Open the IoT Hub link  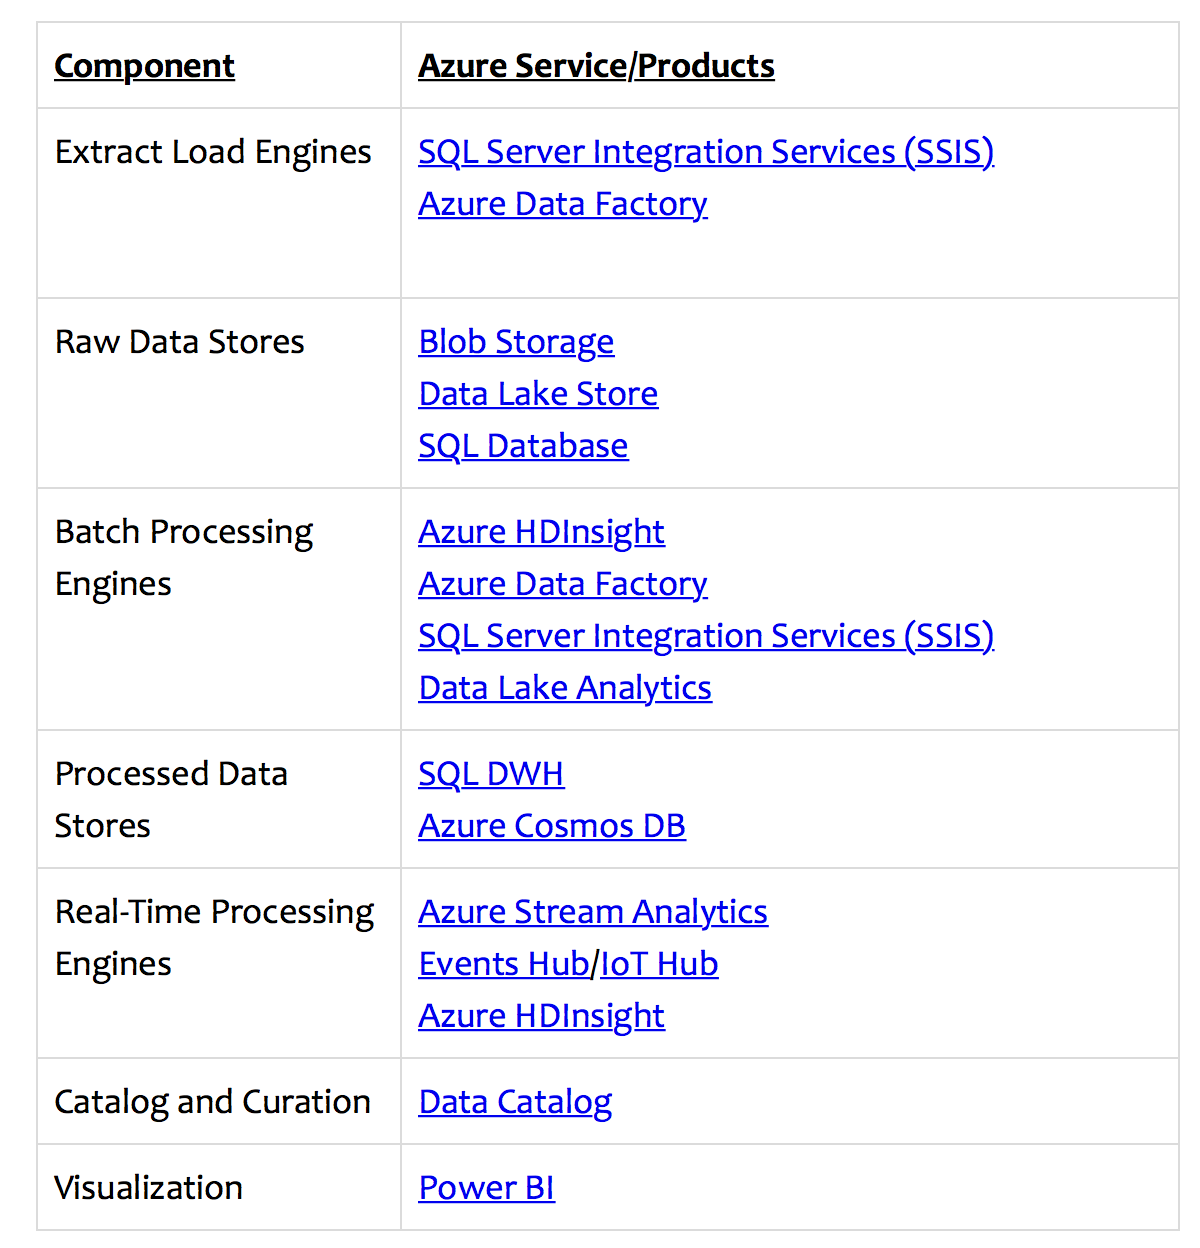[x=659, y=963]
